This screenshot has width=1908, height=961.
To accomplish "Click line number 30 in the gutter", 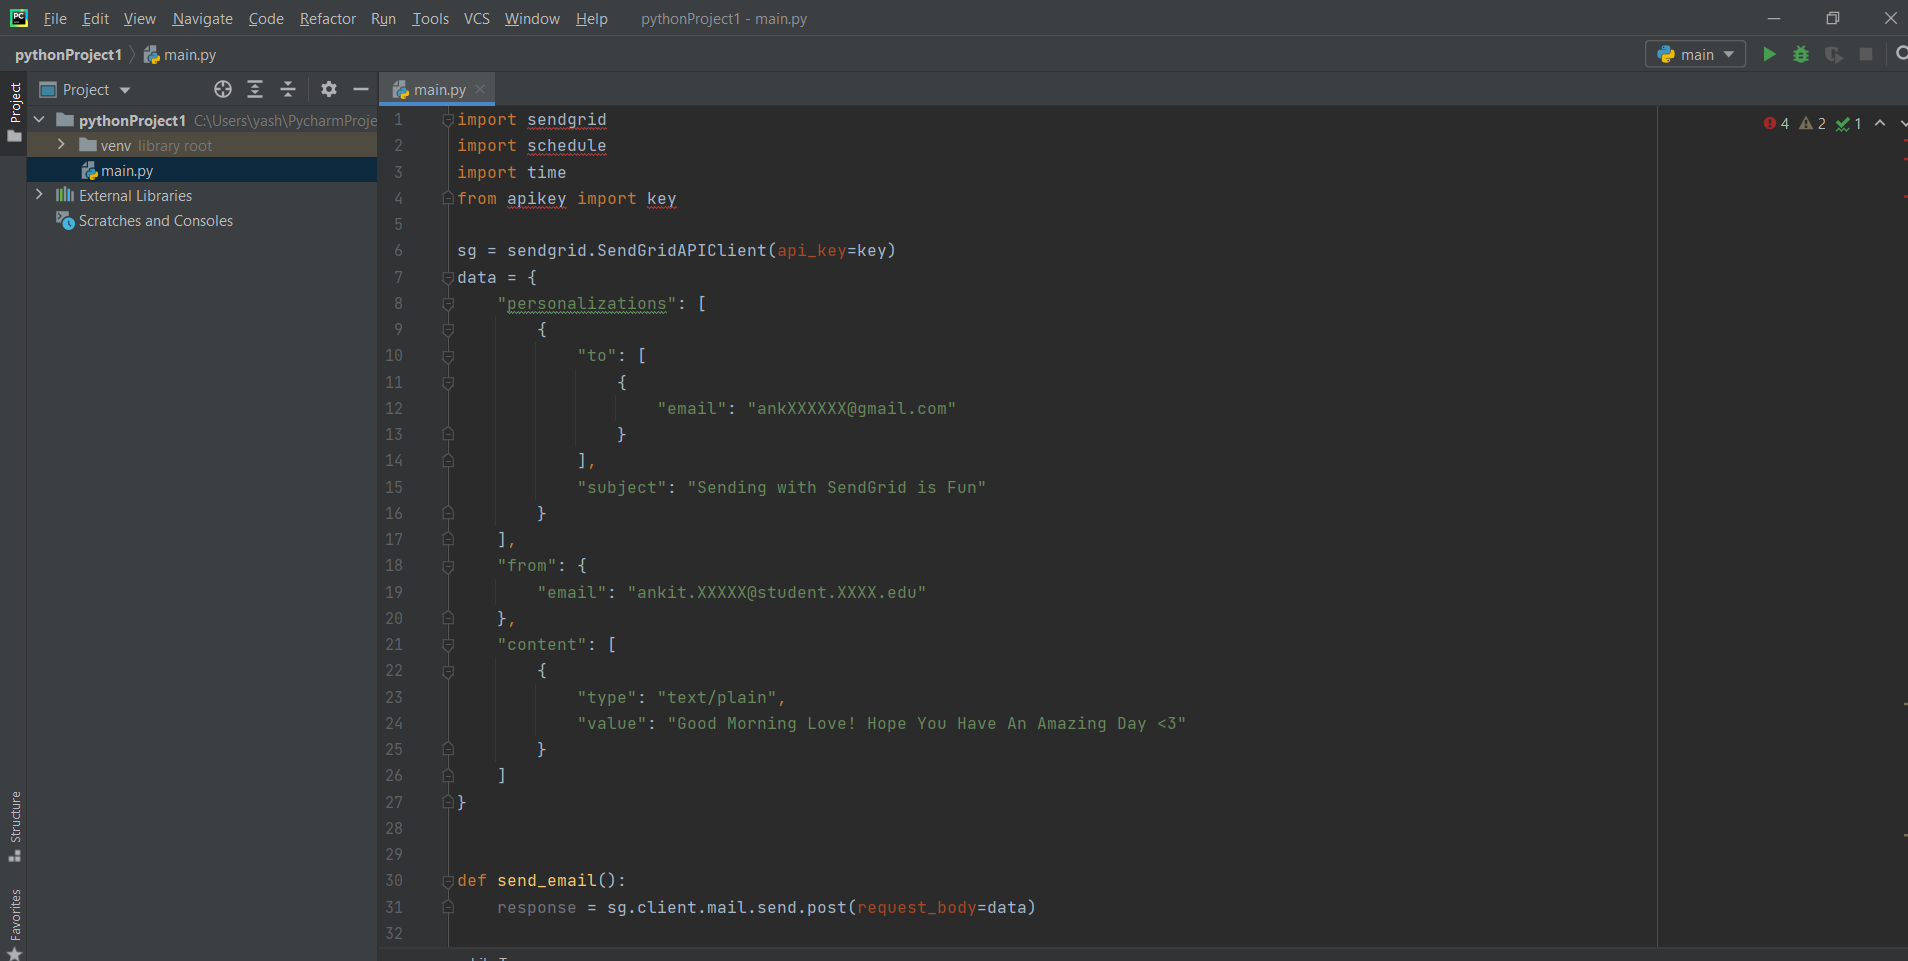I will (x=394, y=881).
